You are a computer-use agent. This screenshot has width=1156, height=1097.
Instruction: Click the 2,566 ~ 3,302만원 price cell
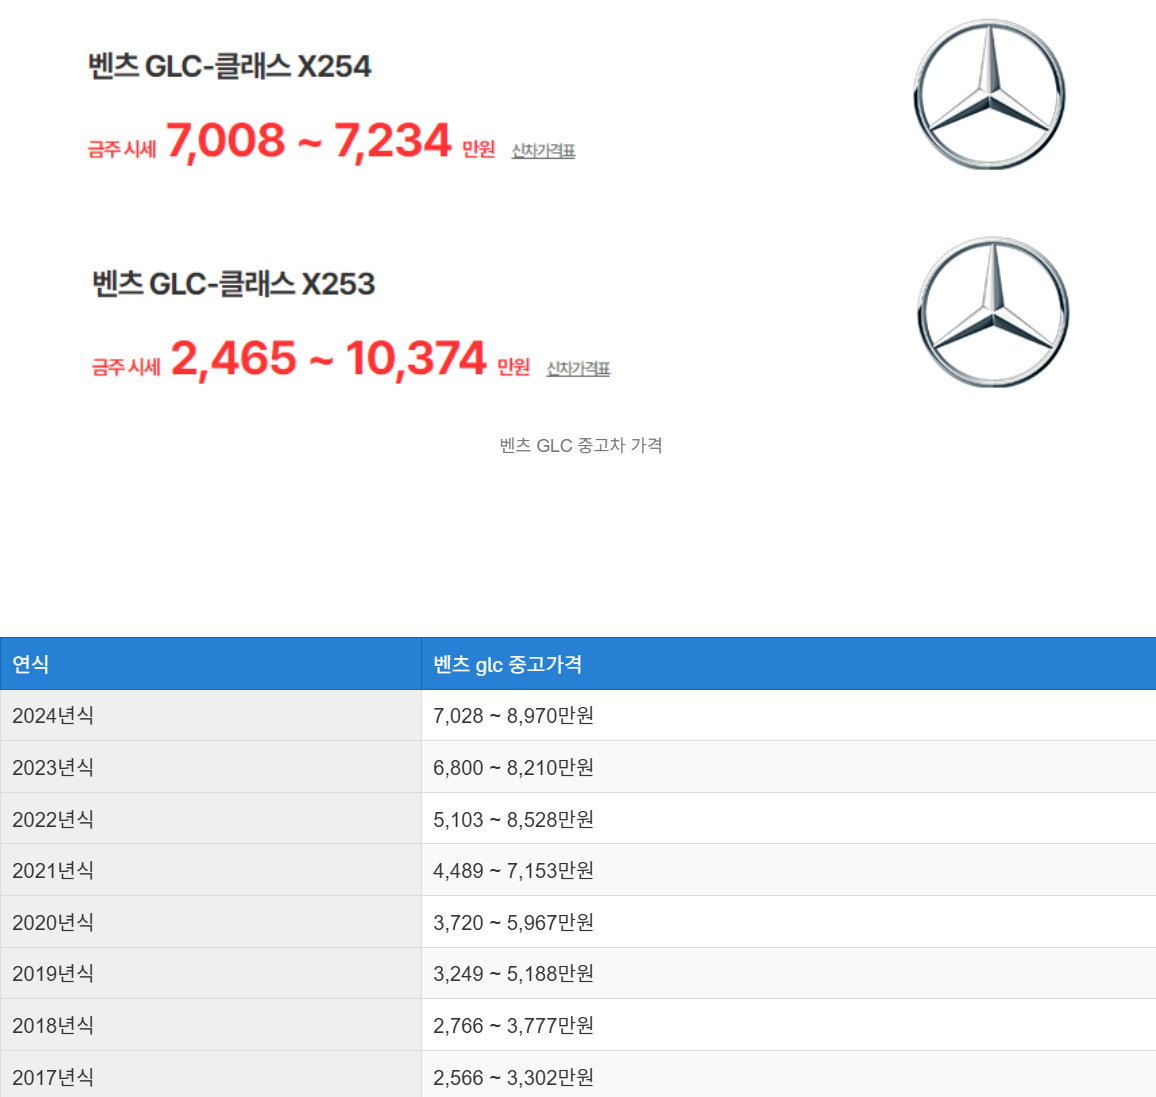coord(789,1075)
